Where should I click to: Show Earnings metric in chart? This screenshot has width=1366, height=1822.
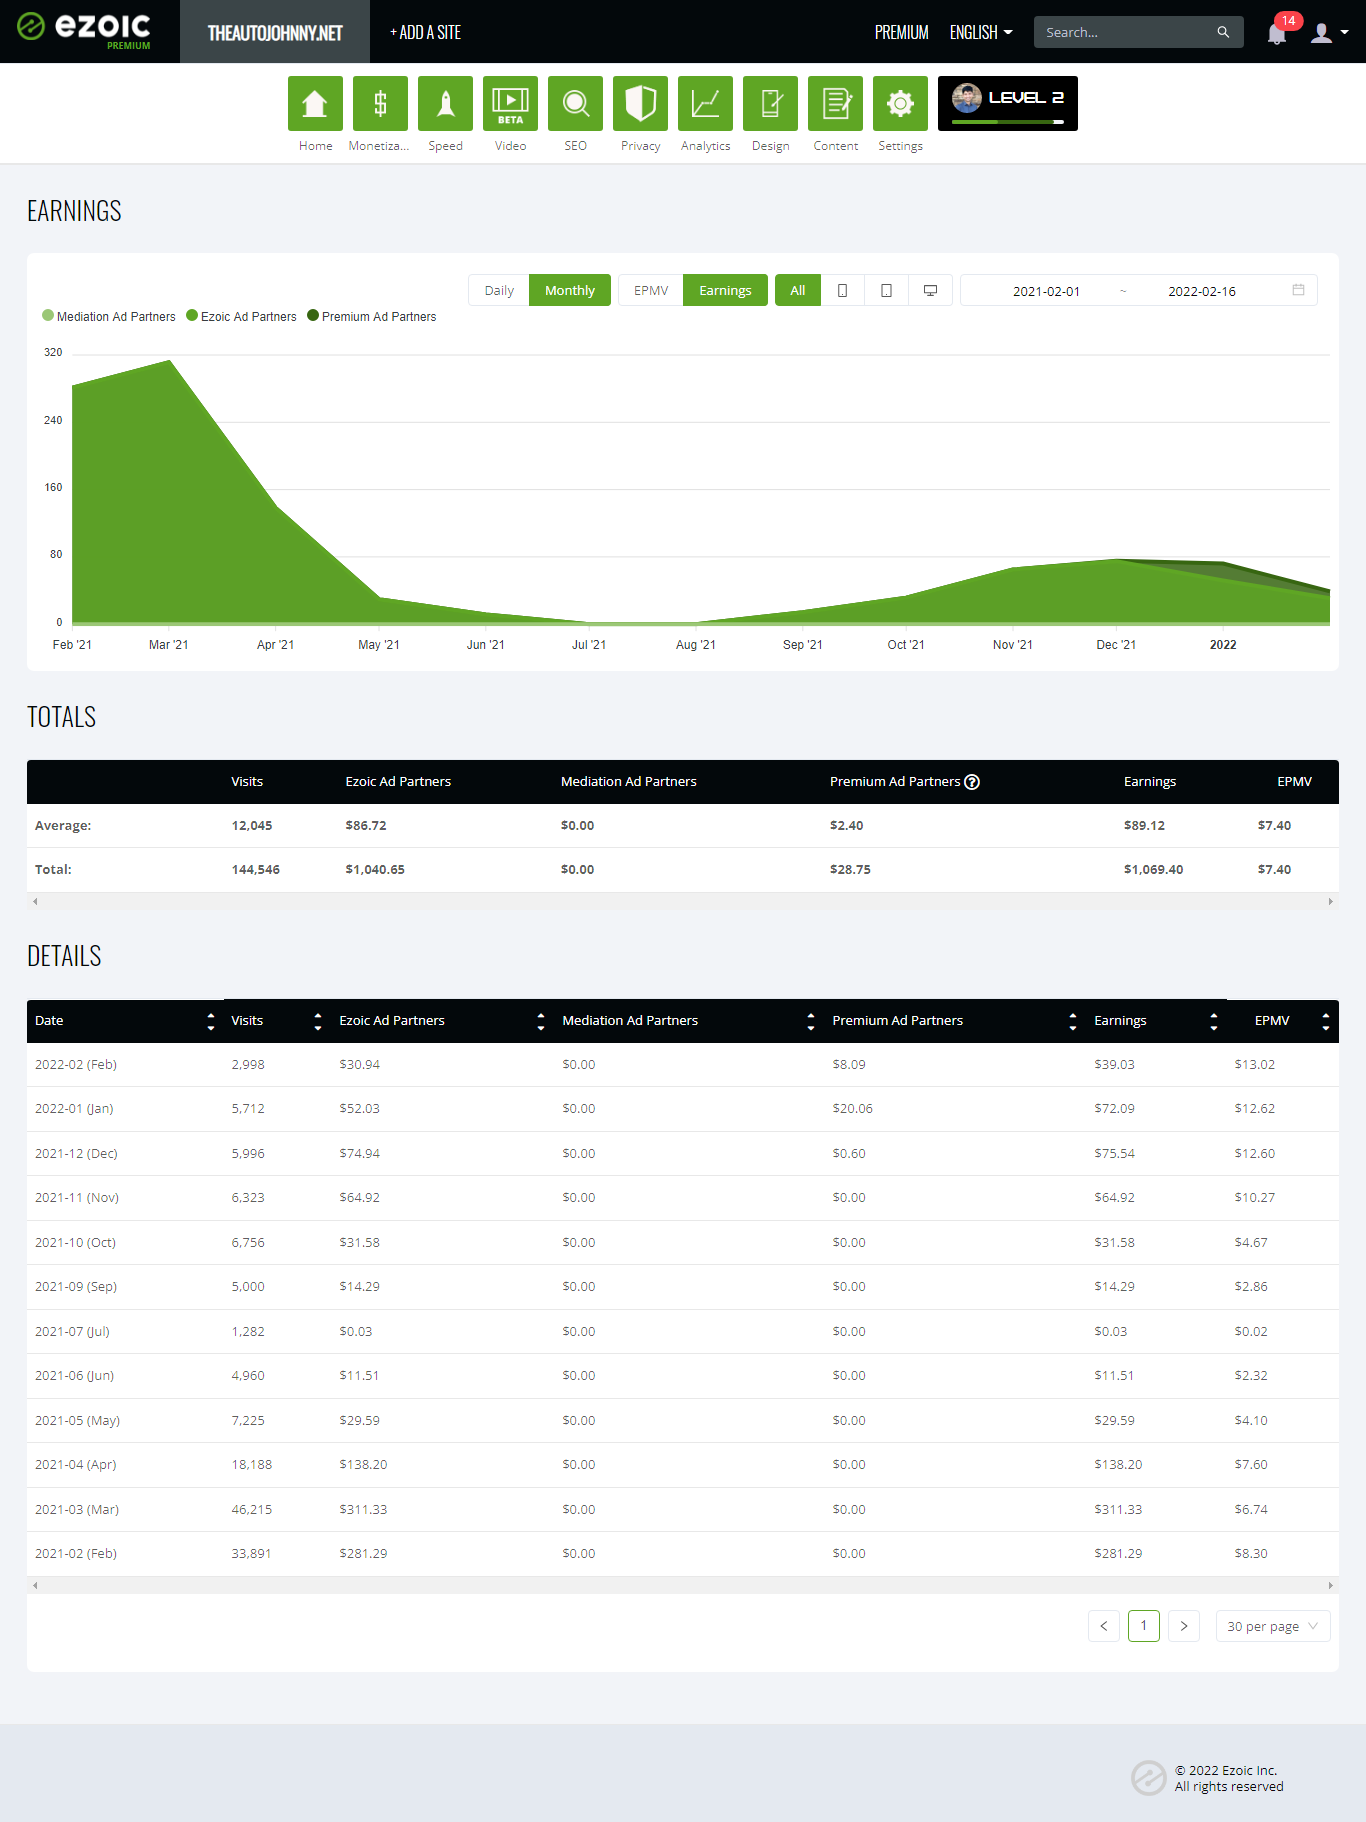[x=725, y=290]
